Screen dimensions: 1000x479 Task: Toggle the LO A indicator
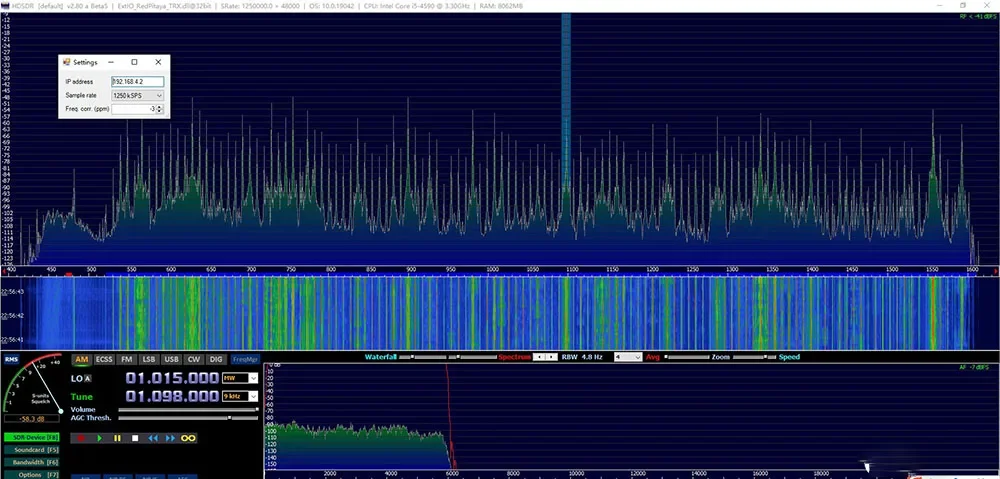(88, 378)
